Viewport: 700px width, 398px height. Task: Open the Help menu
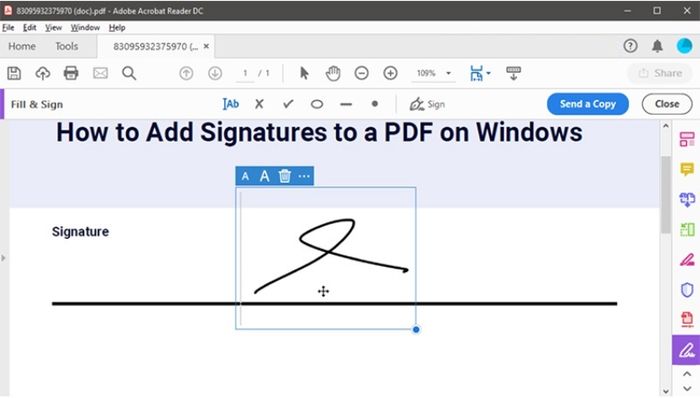click(x=117, y=28)
